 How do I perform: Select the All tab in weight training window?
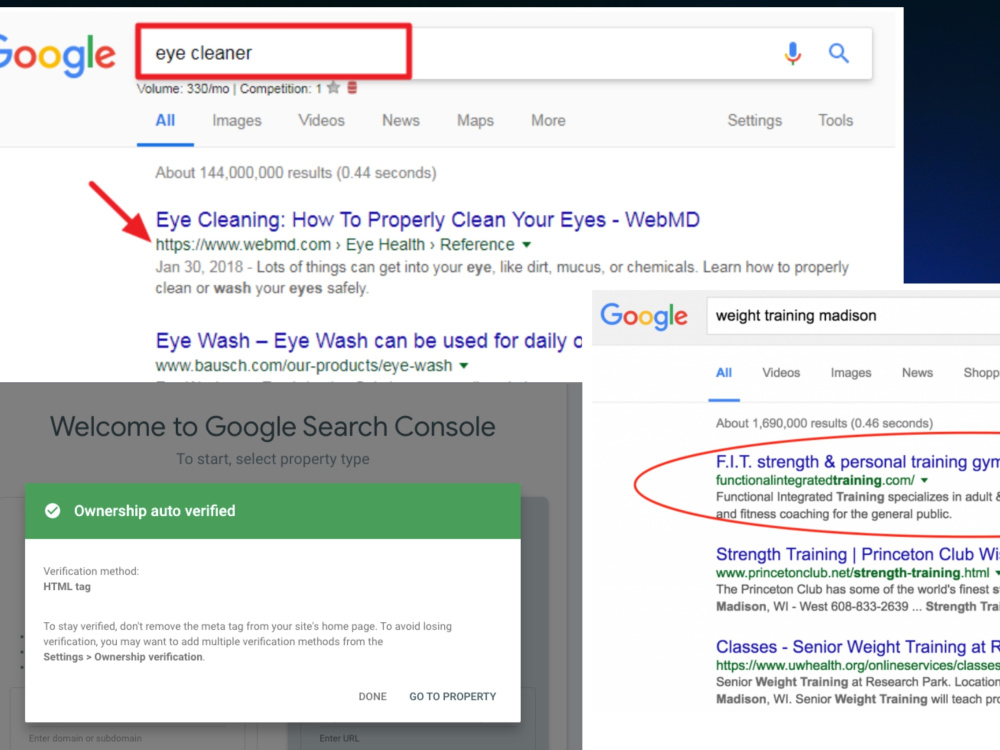click(724, 373)
